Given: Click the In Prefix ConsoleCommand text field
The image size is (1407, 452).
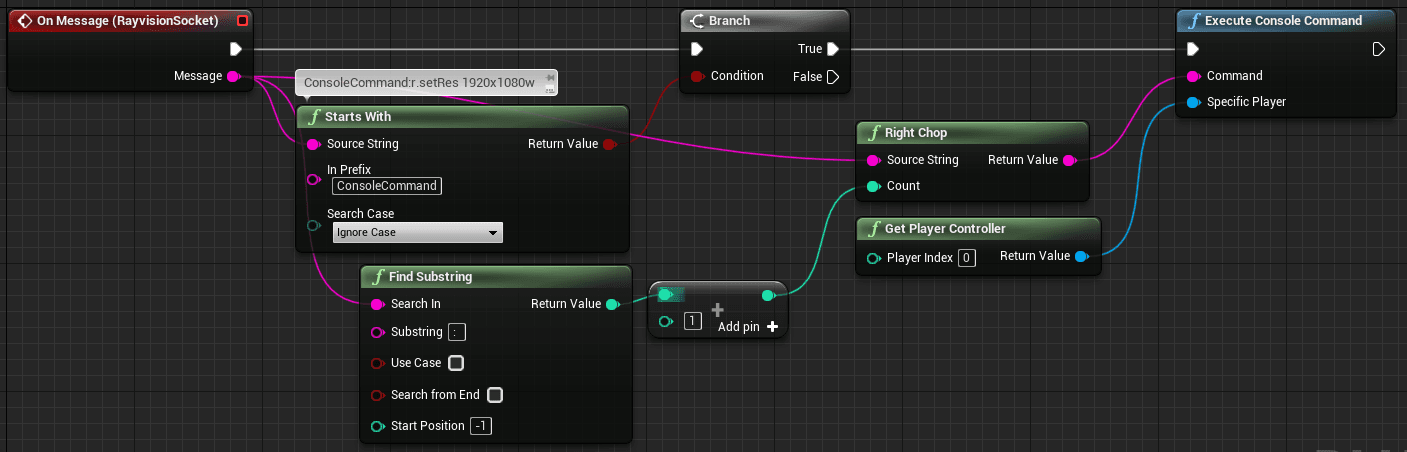Looking at the screenshot, I should [x=386, y=186].
